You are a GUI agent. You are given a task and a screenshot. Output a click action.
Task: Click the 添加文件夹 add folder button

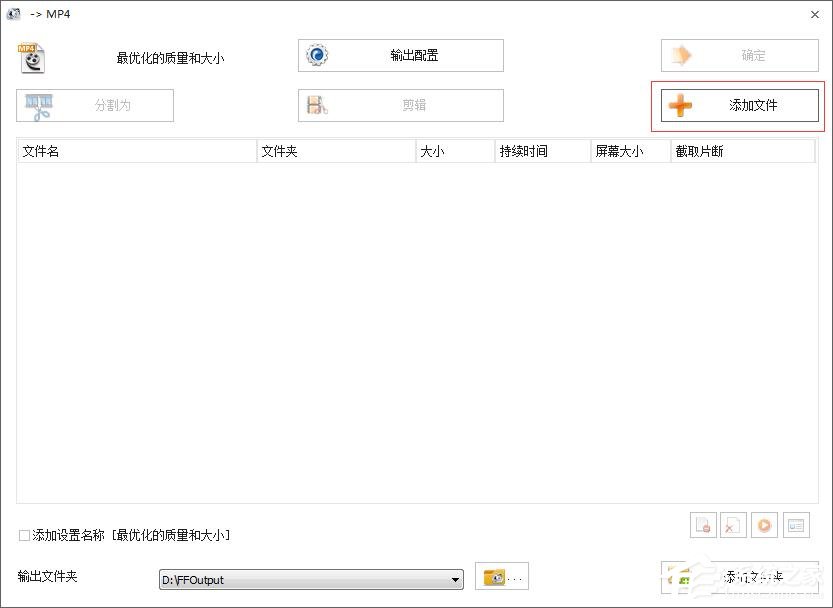click(x=740, y=577)
